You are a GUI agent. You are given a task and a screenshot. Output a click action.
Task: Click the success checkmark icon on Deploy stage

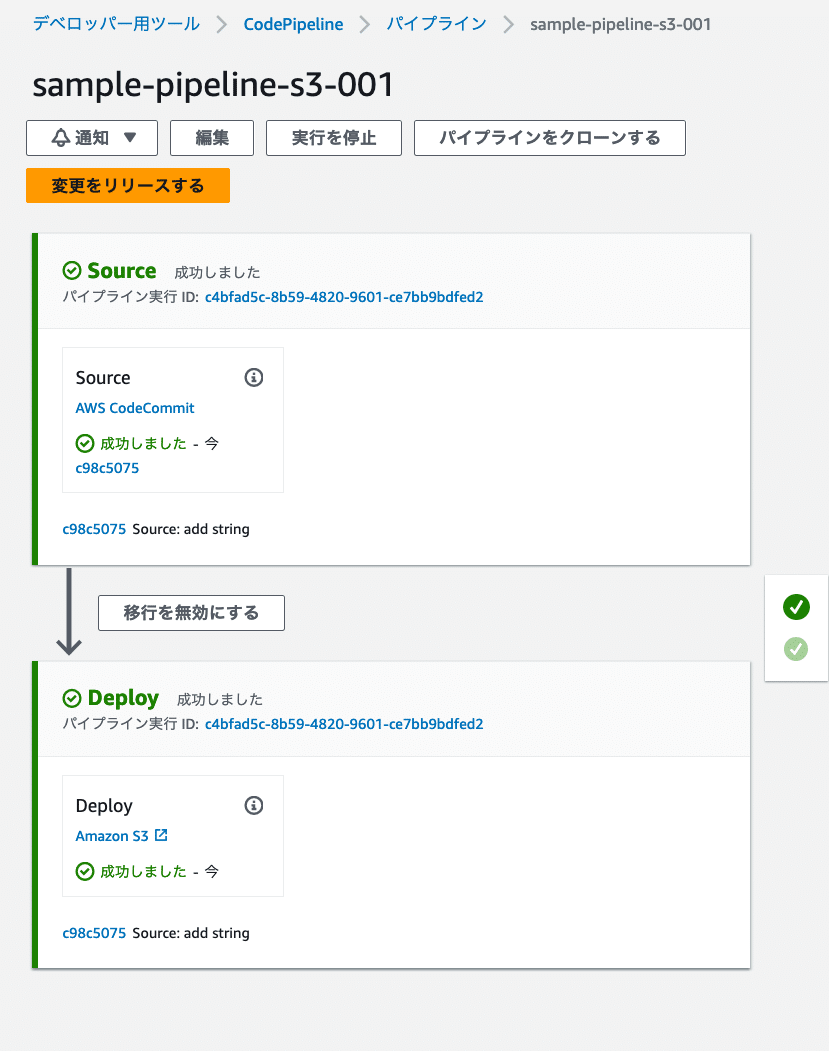(x=72, y=698)
